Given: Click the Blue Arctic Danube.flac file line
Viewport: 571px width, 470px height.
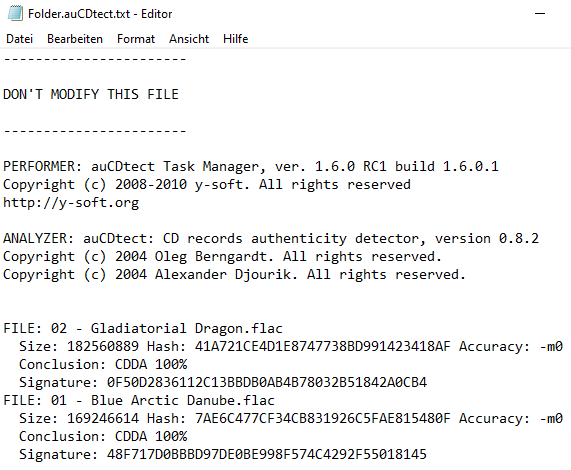Looking at the screenshot, I should tap(139, 400).
